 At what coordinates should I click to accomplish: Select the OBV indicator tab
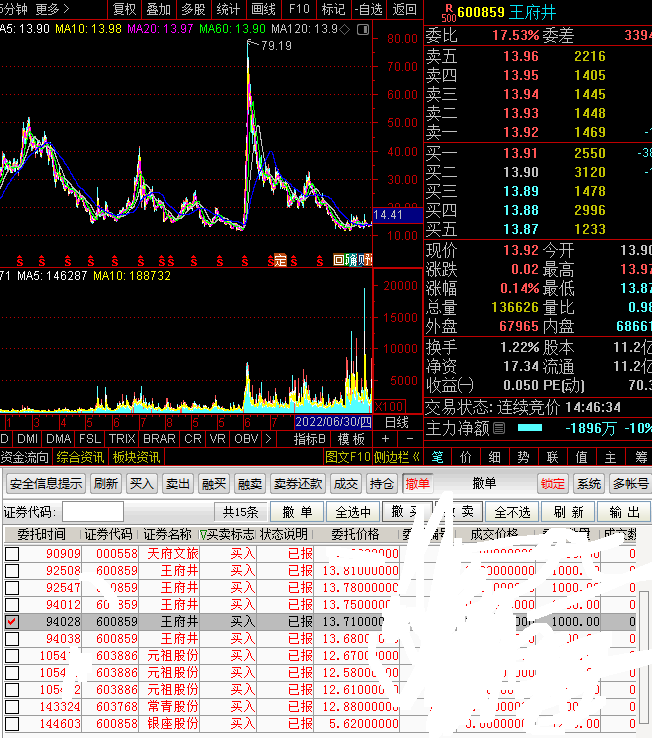(246, 439)
